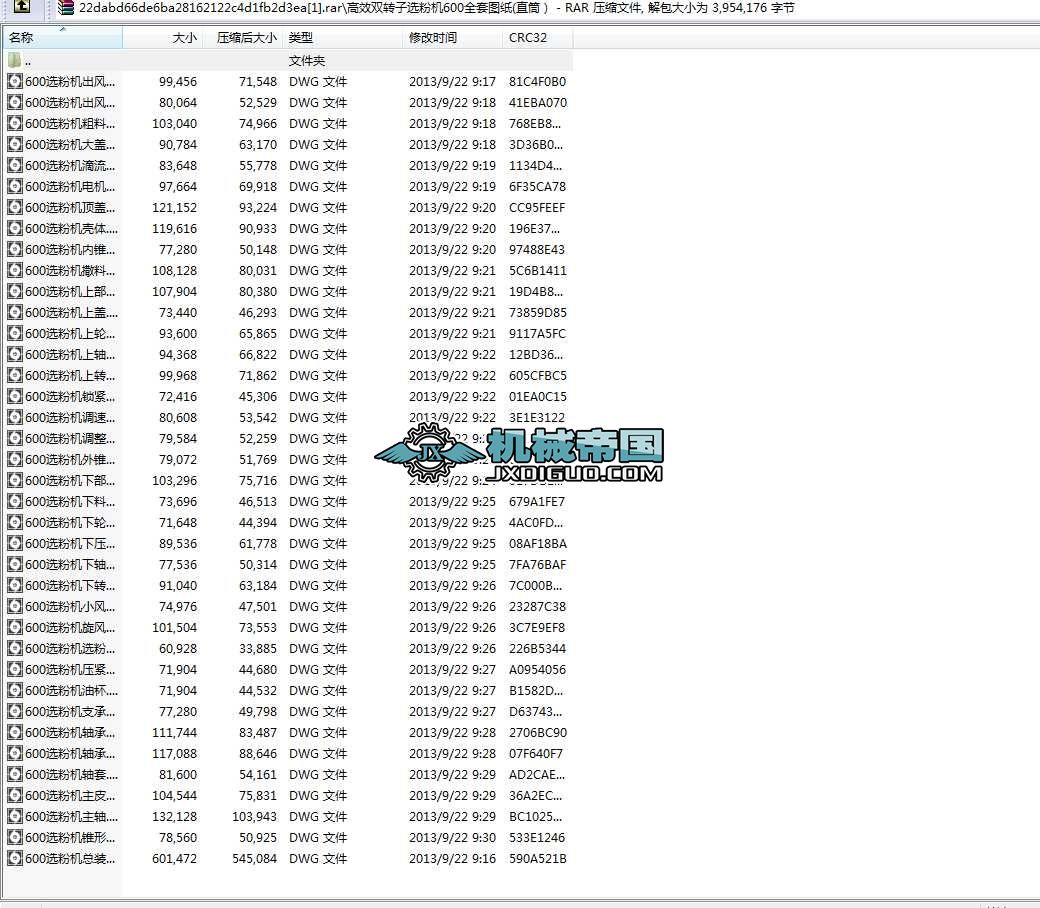Sort by the 类型 column header
Image resolution: width=1040 pixels, height=908 pixels.
point(343,38)
